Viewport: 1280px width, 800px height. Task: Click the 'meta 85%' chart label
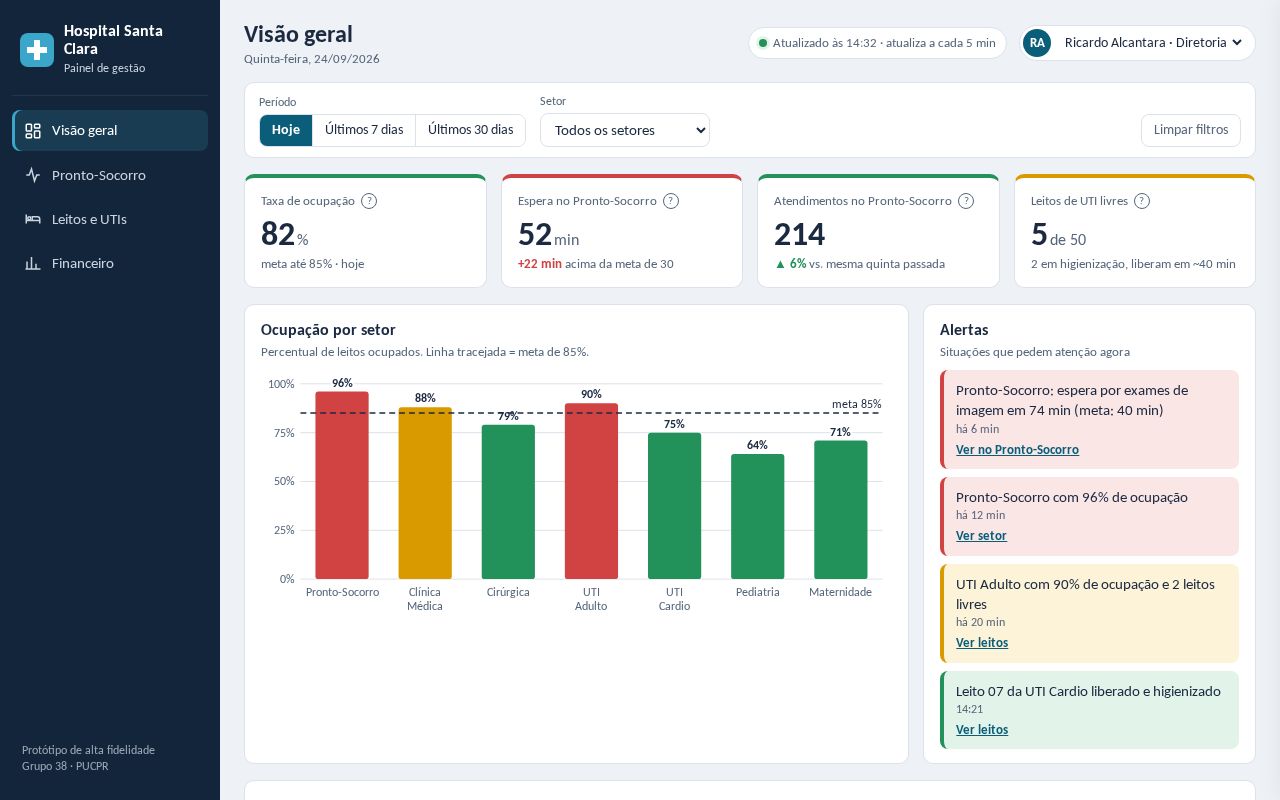point(857,404)
